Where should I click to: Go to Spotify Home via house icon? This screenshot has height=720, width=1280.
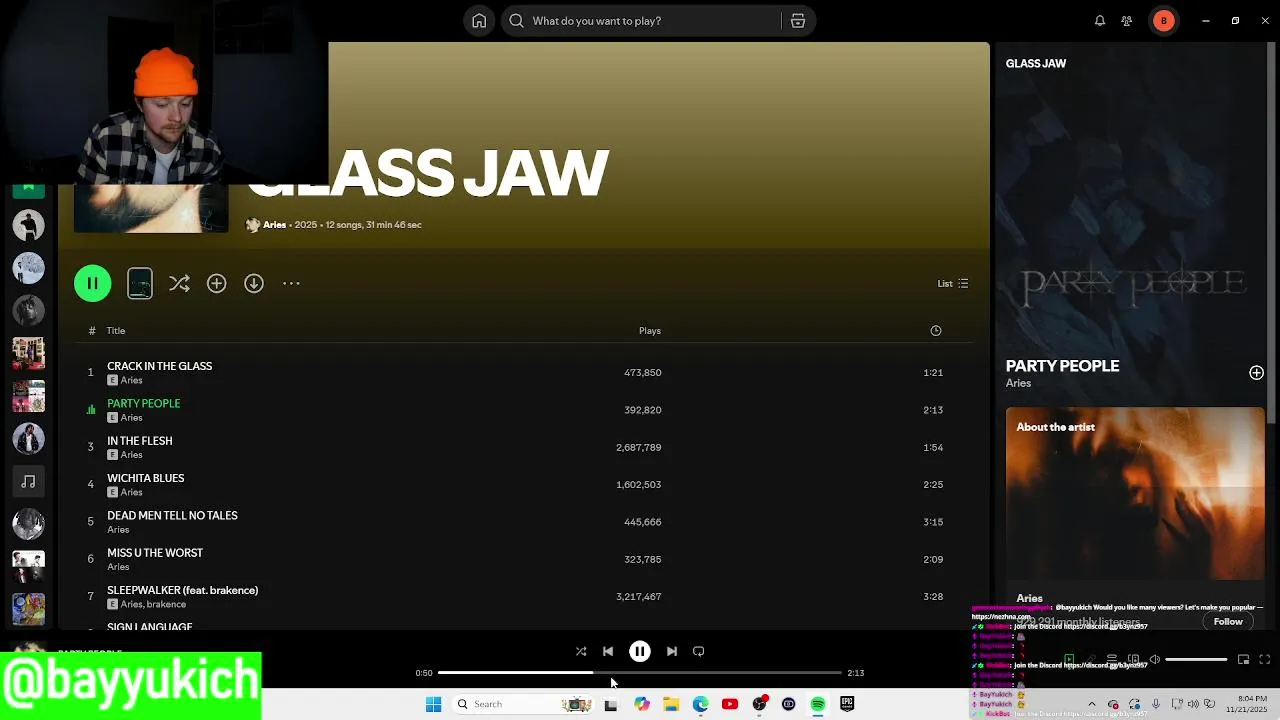479,21
